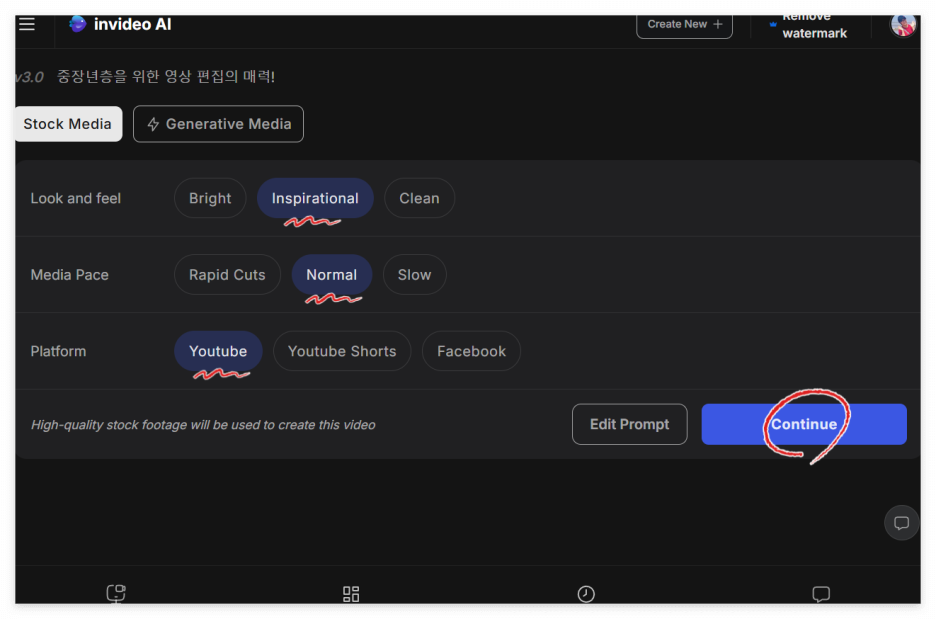Open the bottom bar history clock icon

[586, 594]
